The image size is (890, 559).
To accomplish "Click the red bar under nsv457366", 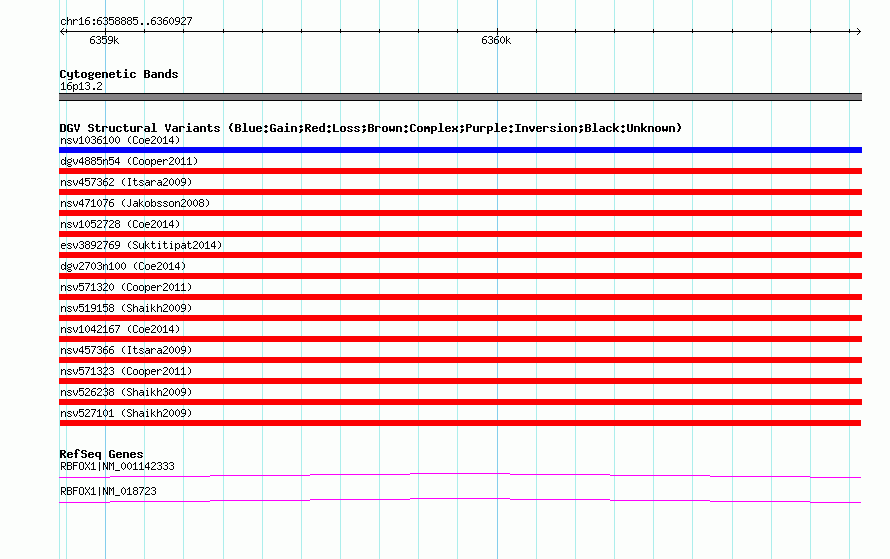I will [x=460, y=360].
